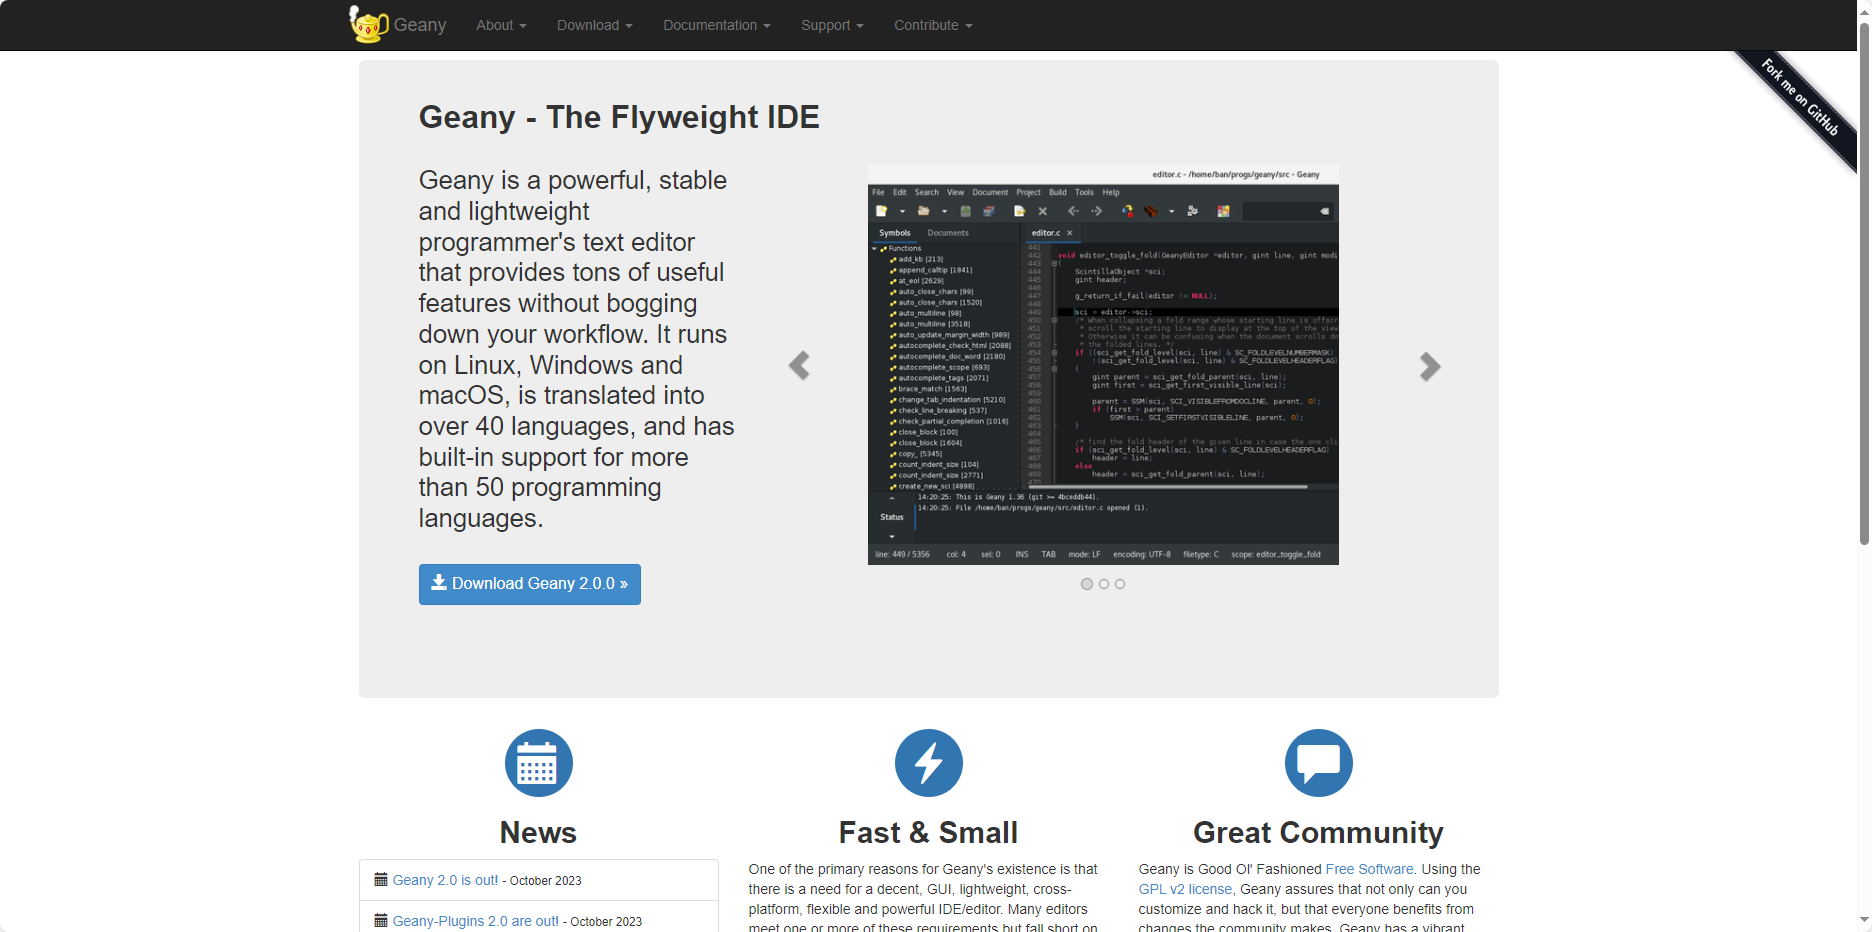Click the Geany teapot logo icon

[368, 24]
